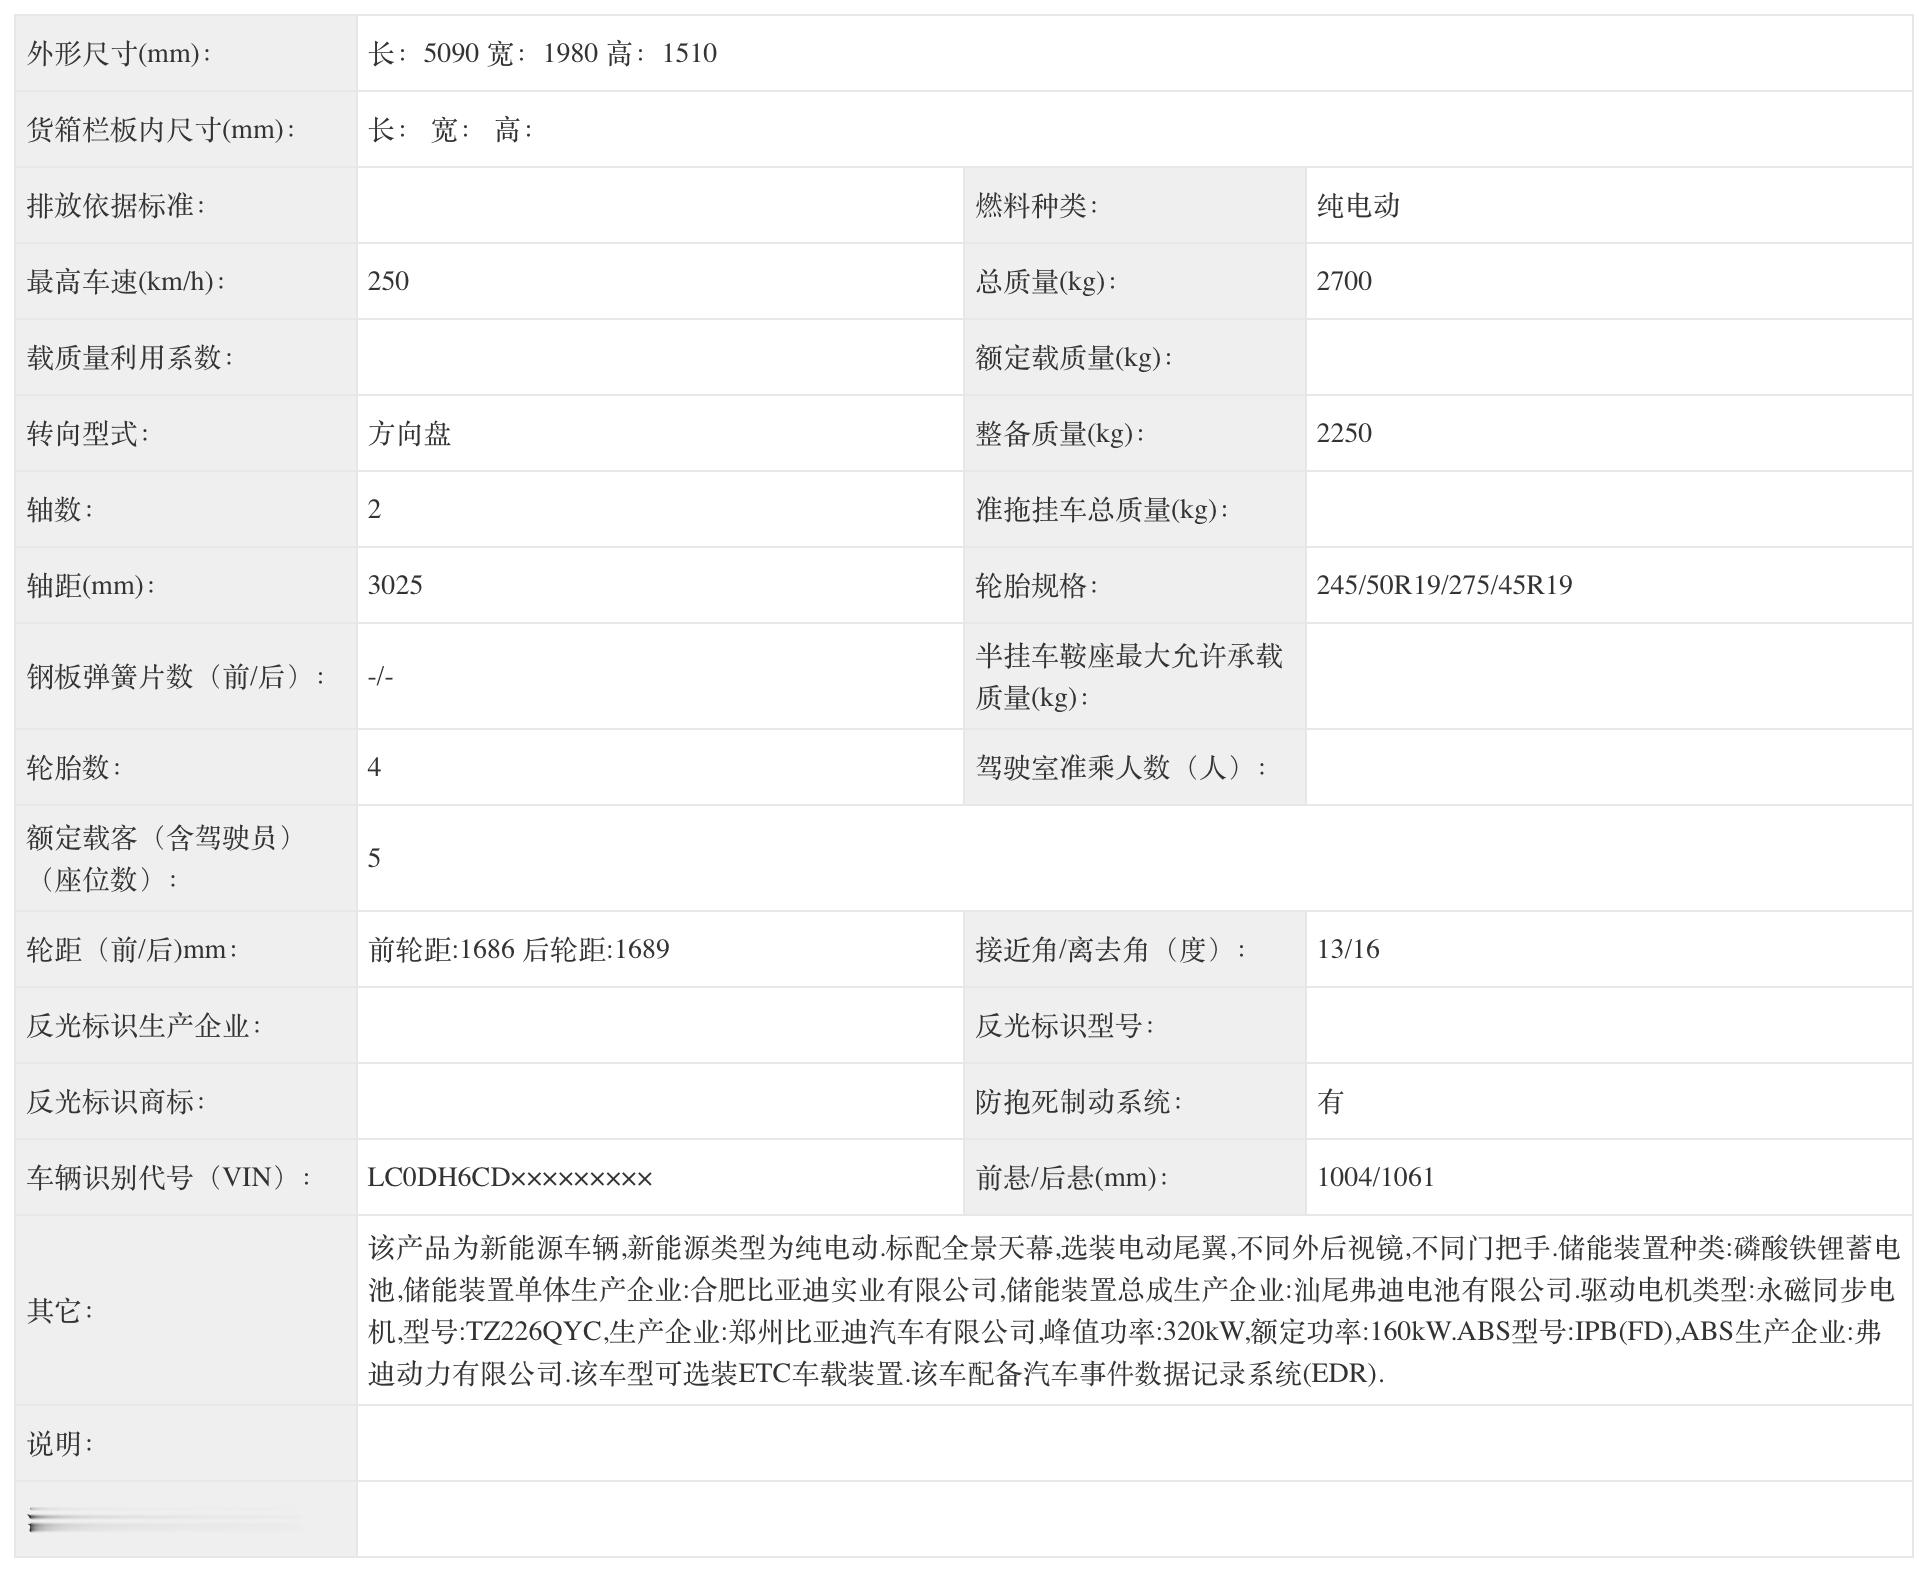Select the angle value 13/16

pyautogui.click(x=1348, y=949)
